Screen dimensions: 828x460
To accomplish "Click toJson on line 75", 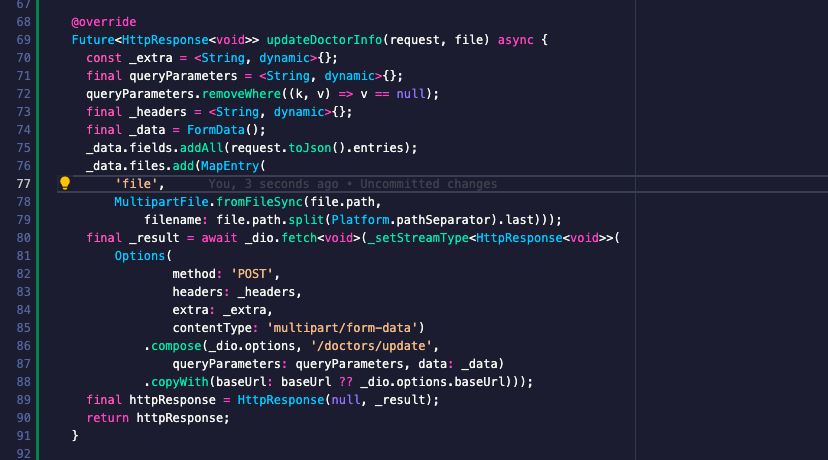I will click(310, 148).
